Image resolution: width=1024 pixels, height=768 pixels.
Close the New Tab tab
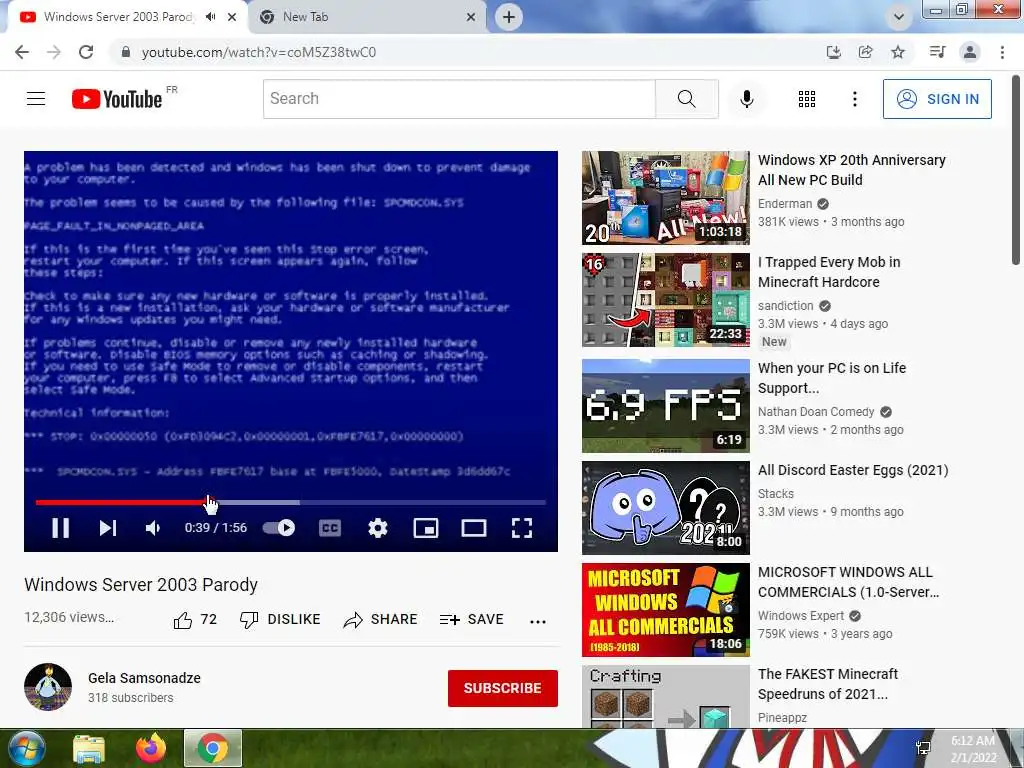[x=471, y=17]
